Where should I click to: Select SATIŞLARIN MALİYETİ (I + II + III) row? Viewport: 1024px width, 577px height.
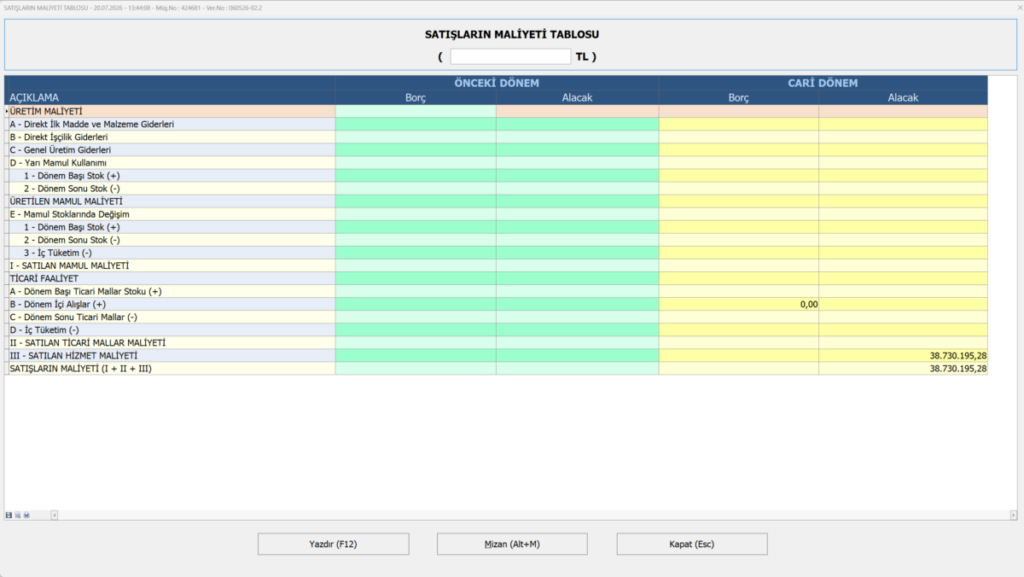496,368
